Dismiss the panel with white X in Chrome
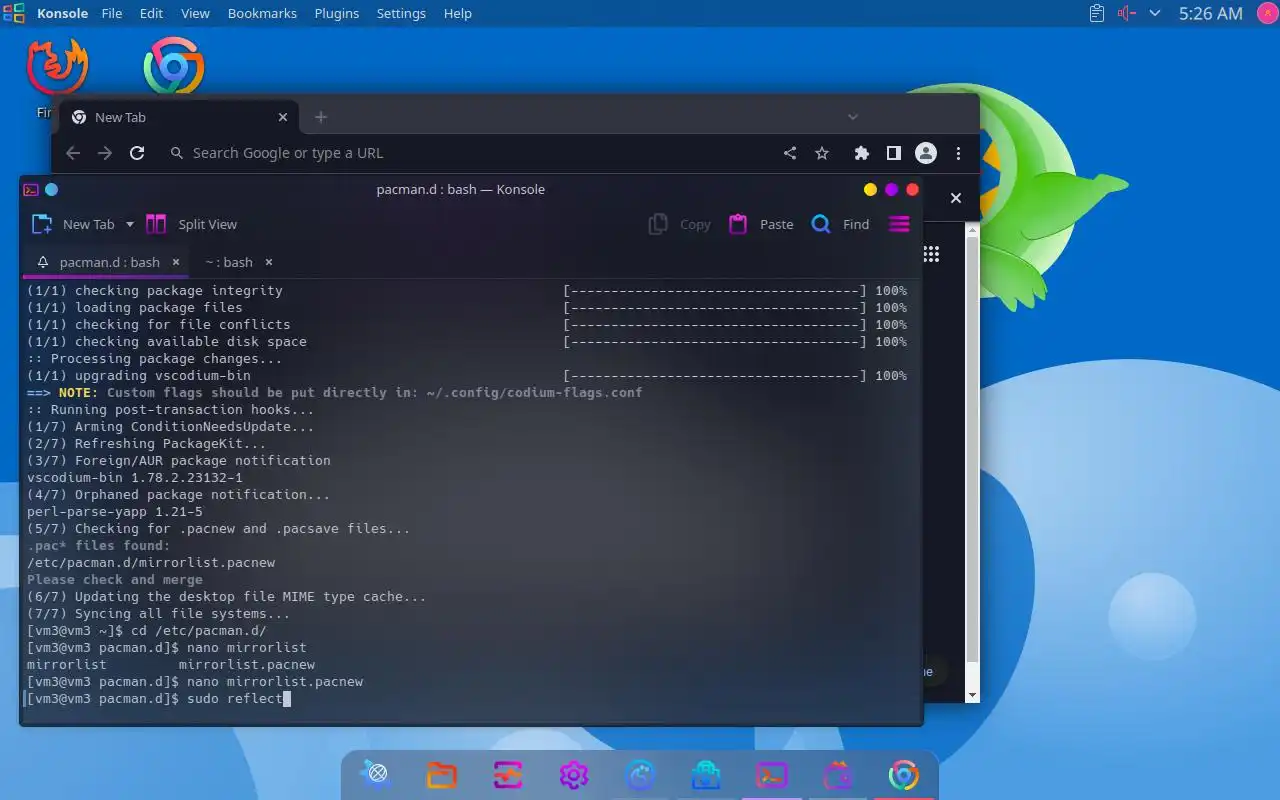The height and width of the screenshot is (800, 1280). pyautogui.click(x=955, y=198)
